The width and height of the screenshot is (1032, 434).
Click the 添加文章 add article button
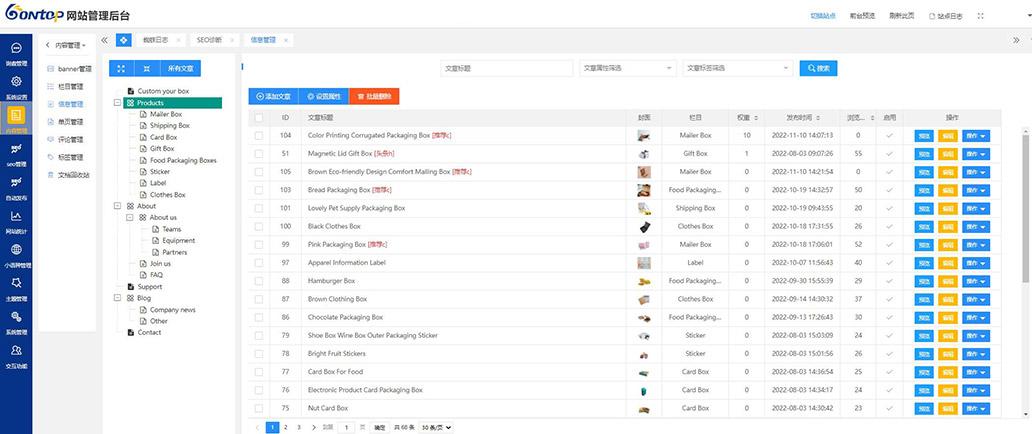[x=273, y=97]
